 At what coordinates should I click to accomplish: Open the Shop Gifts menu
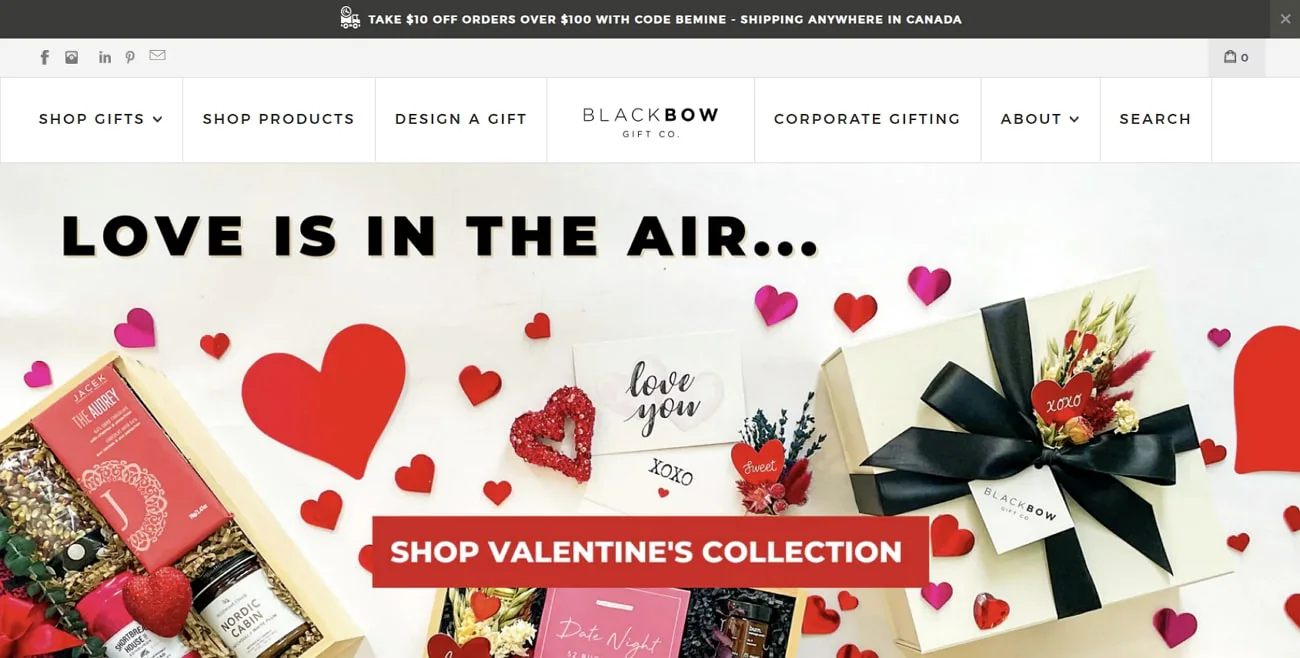[x=92, y=119]
